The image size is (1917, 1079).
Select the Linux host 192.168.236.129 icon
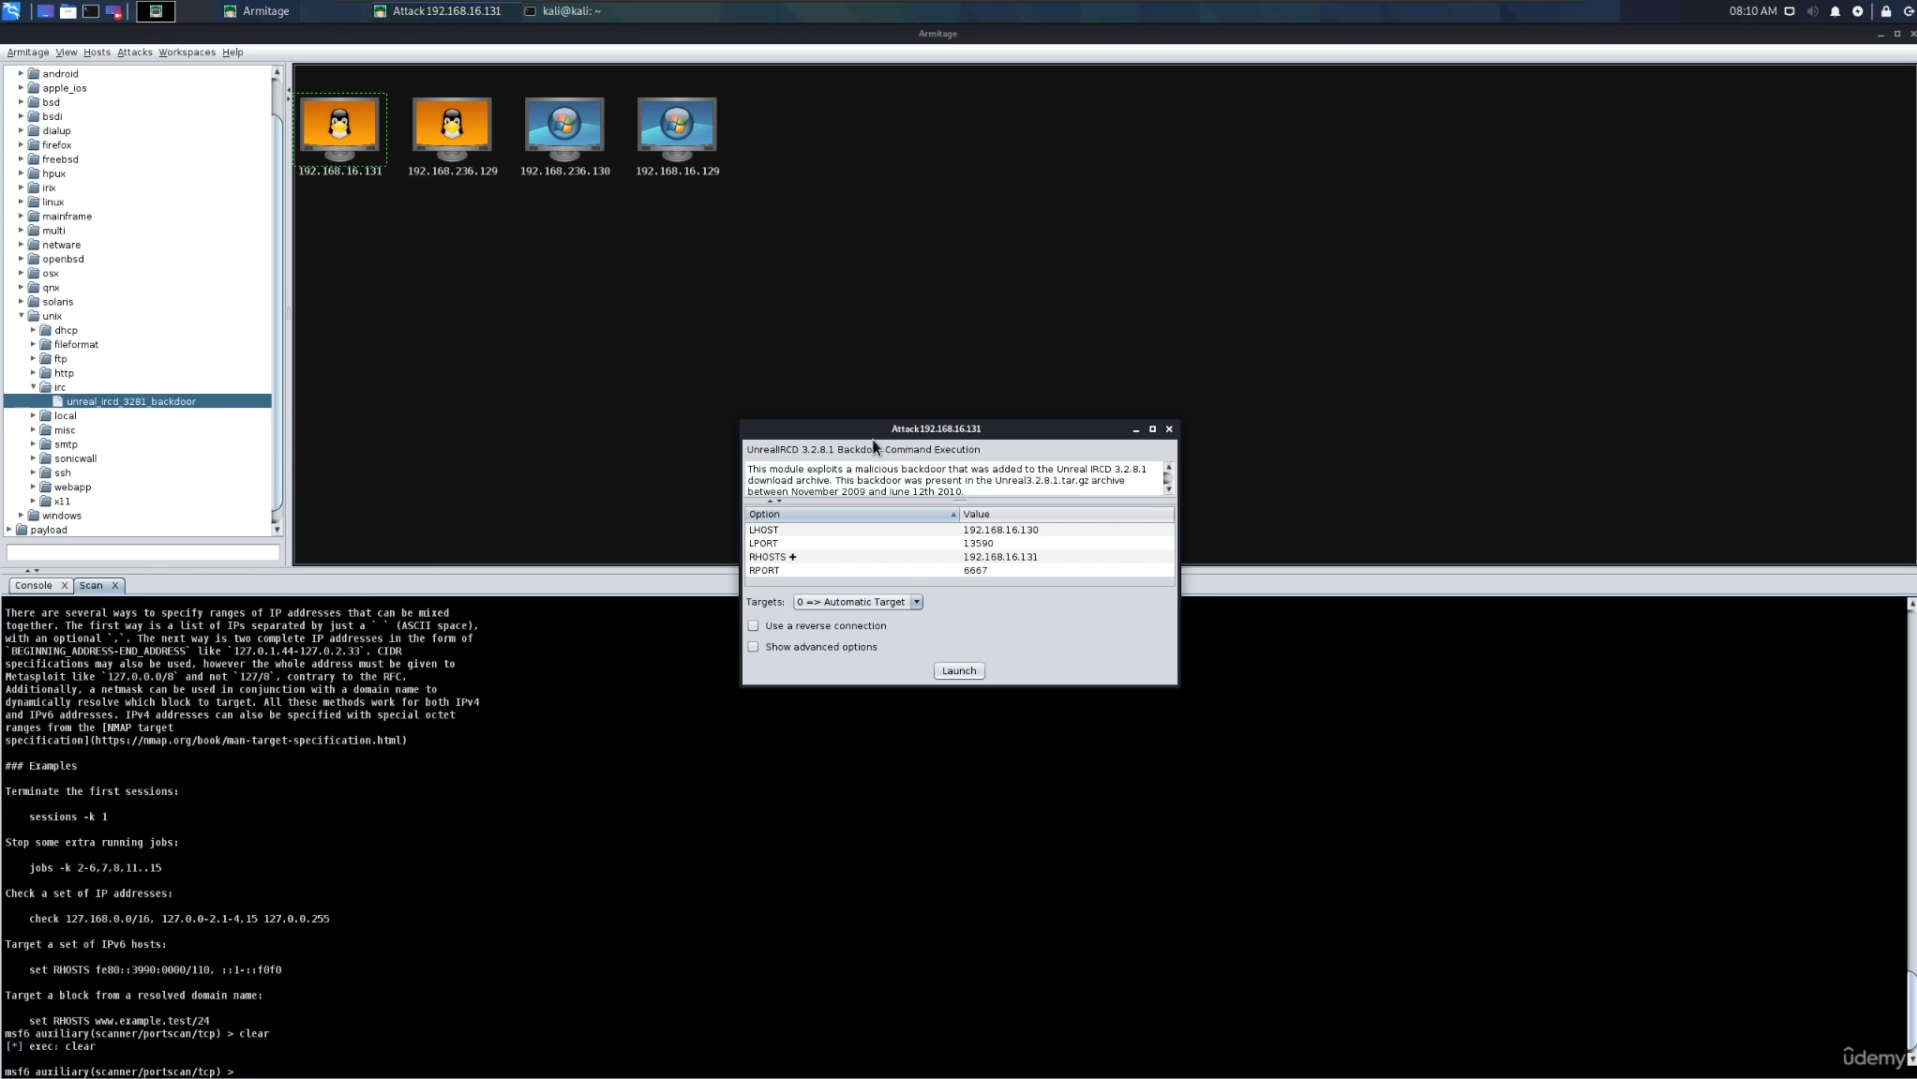pos(452,127)
